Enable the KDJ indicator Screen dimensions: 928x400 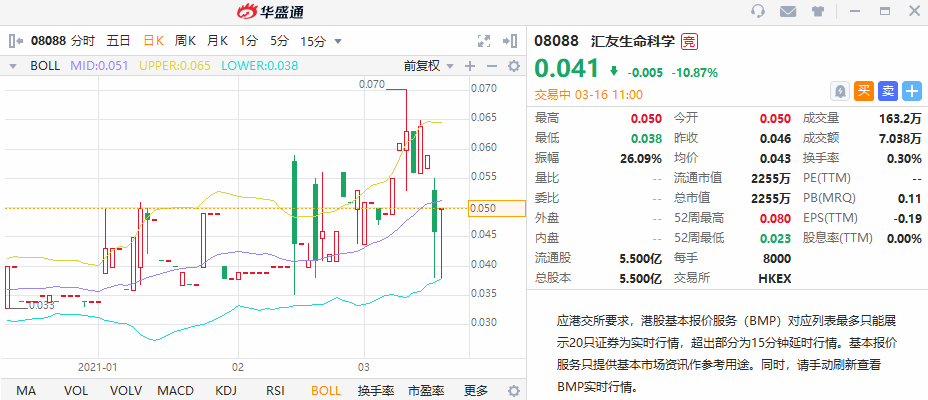226,391
